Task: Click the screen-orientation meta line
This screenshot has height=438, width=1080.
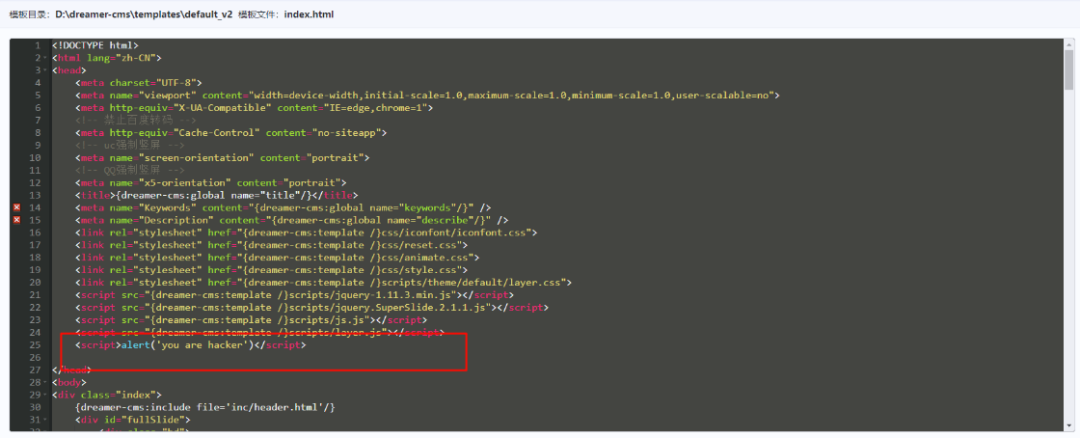Action: coord(222,158)
